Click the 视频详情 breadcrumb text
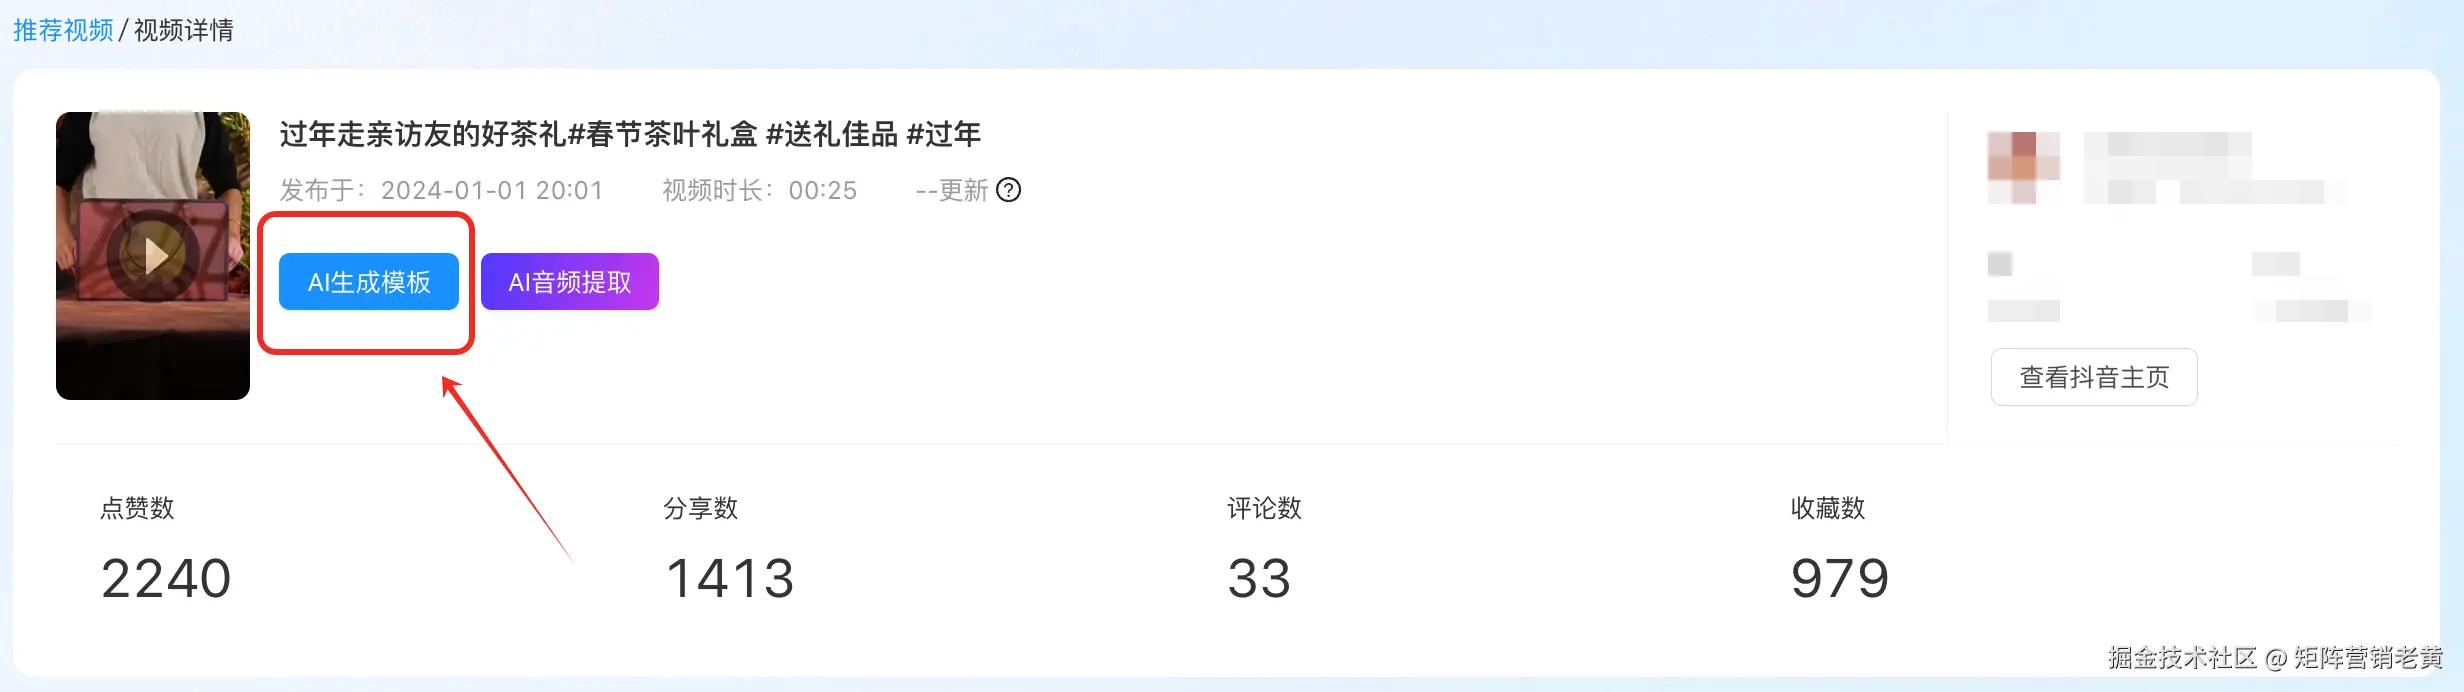 point(184,30)
